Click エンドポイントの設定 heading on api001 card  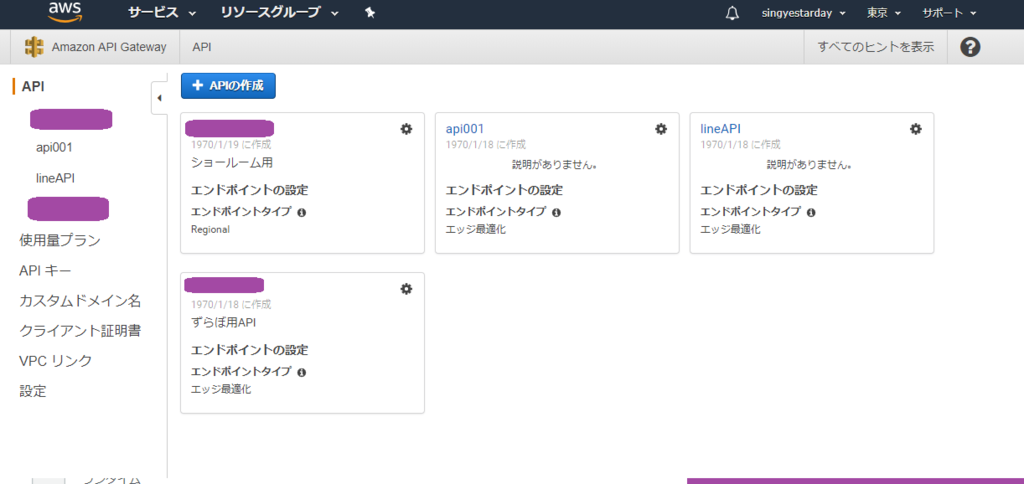pos(504,191)
